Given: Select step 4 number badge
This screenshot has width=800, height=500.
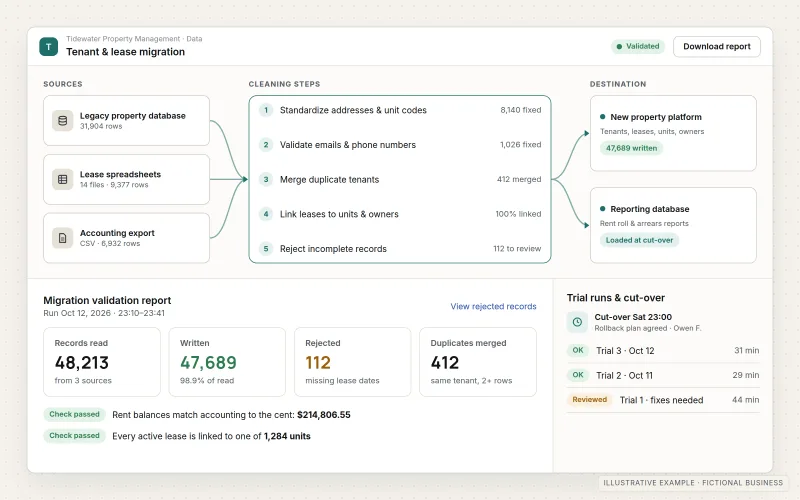Looking at the screenshot, I should tap(266, 214).
